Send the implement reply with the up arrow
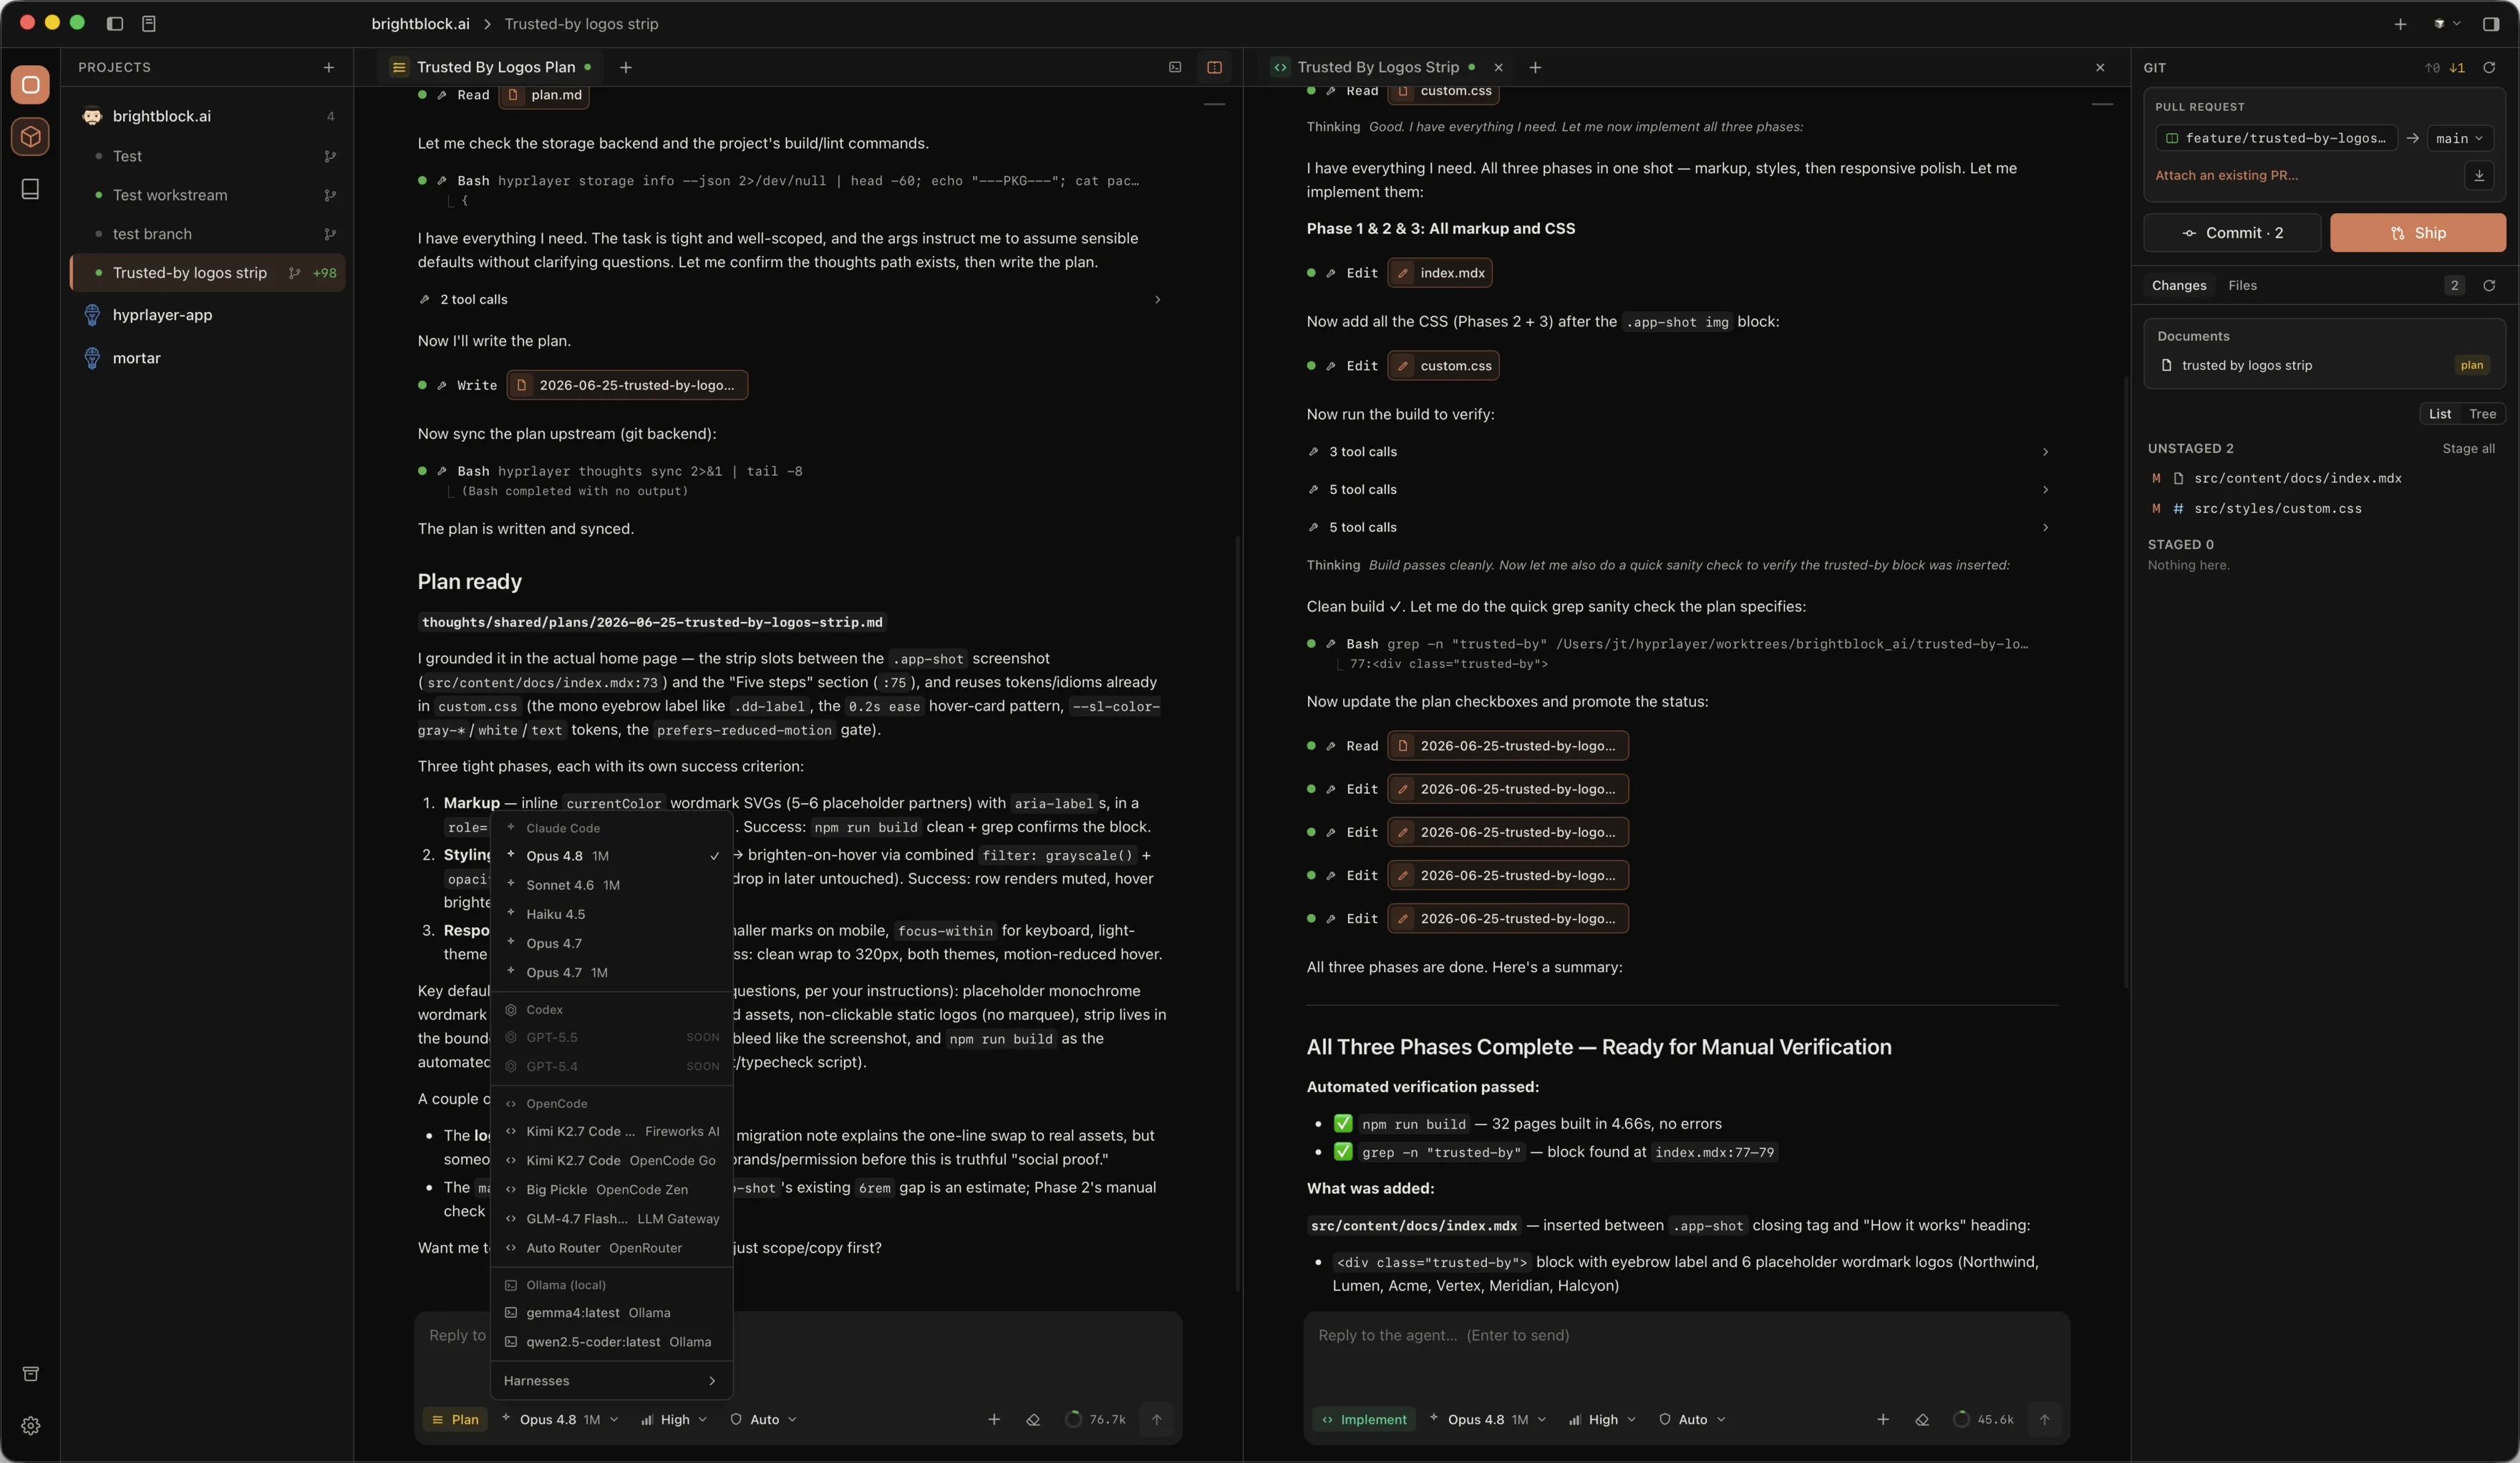Image resolution: width=2520 pixels, height=1463 pixels. [2044, 1419]
